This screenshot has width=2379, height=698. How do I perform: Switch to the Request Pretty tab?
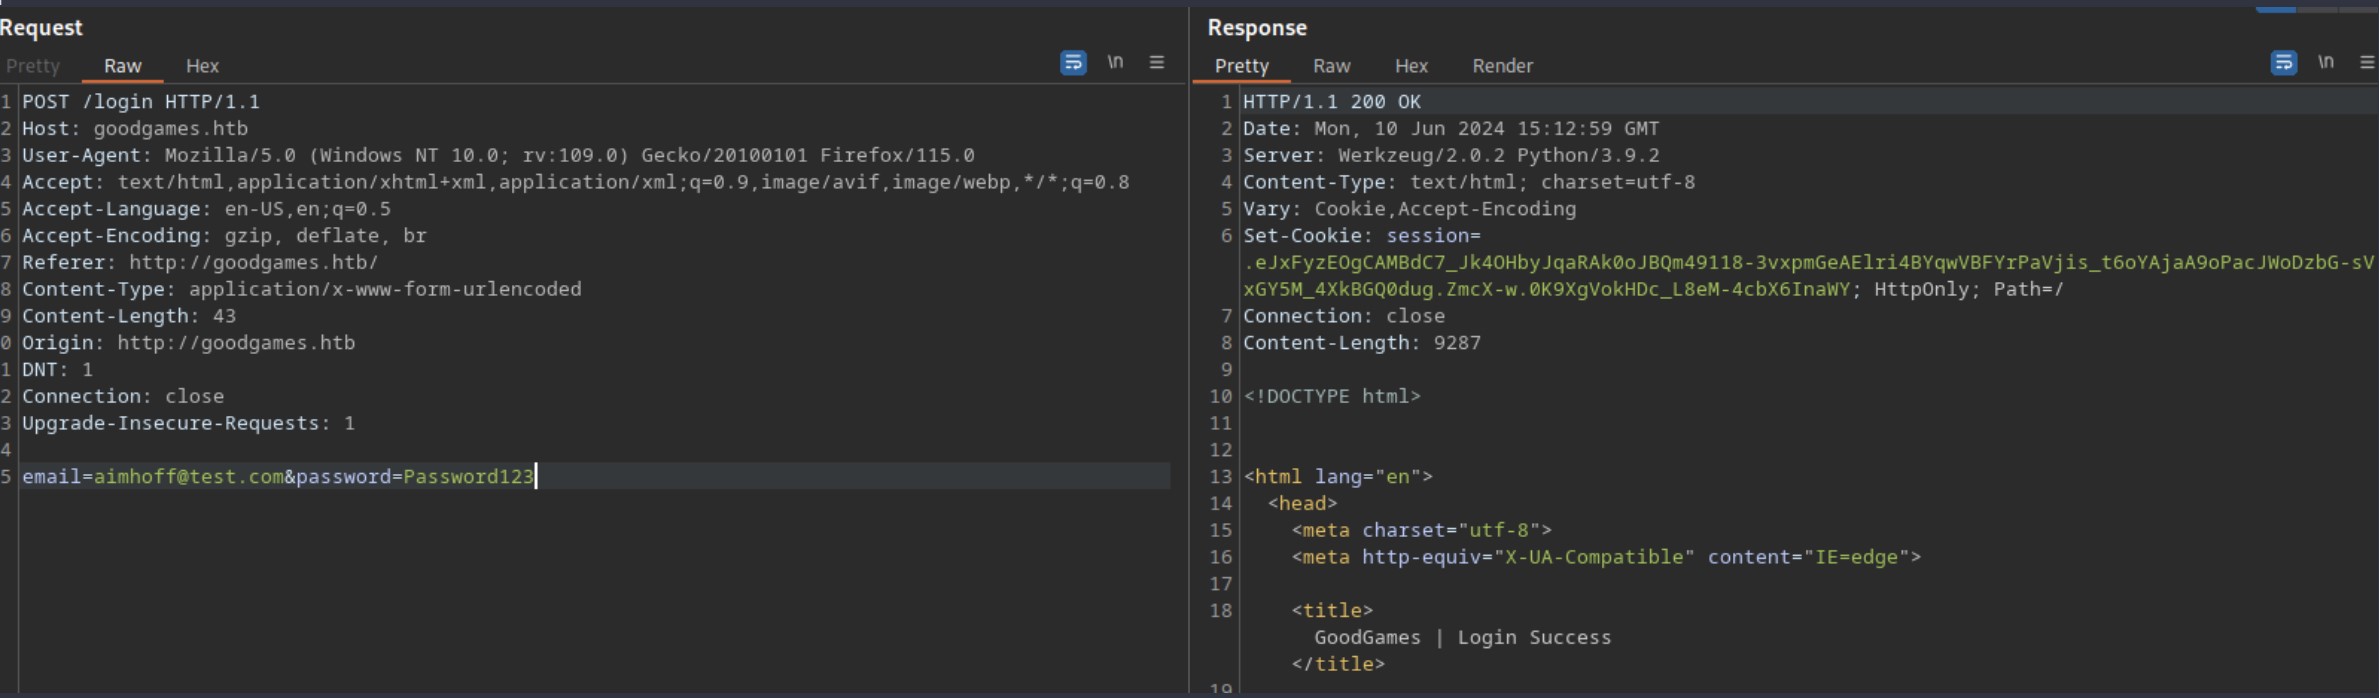[x=33, y=66]
